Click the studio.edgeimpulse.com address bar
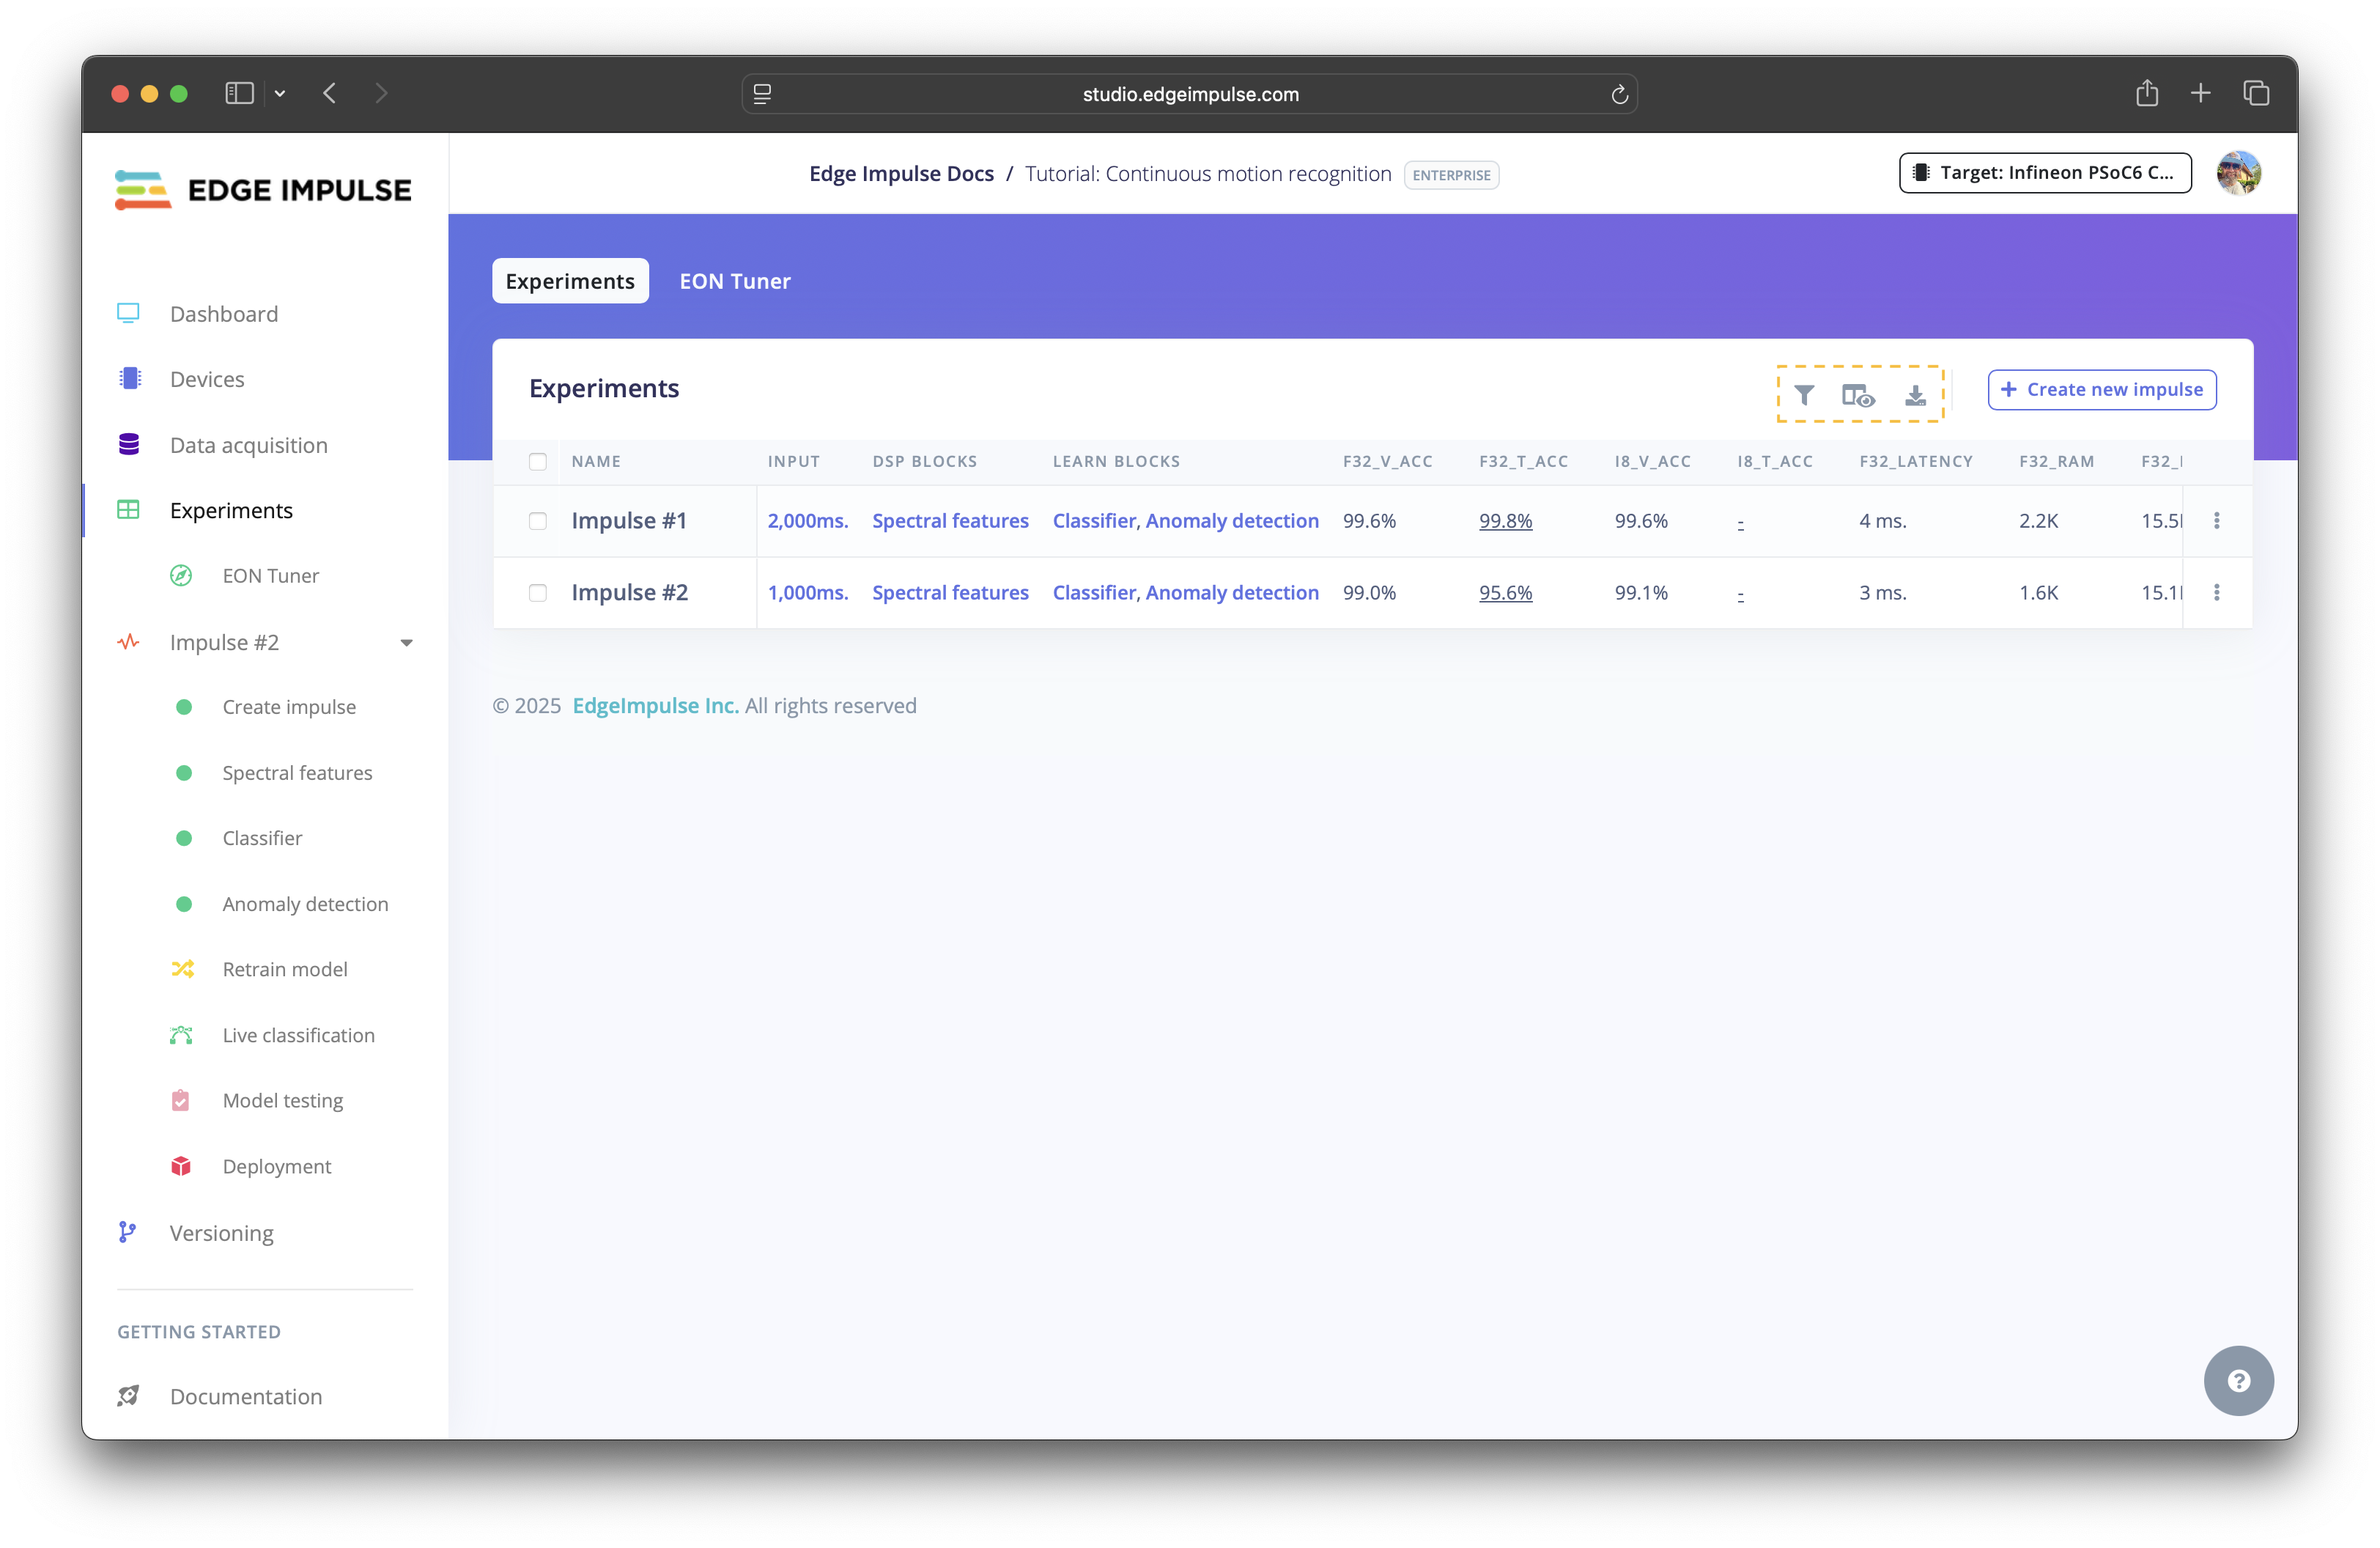Image resolution: width=2380 pixels, height=1548 pixels. pos(1190,94)
